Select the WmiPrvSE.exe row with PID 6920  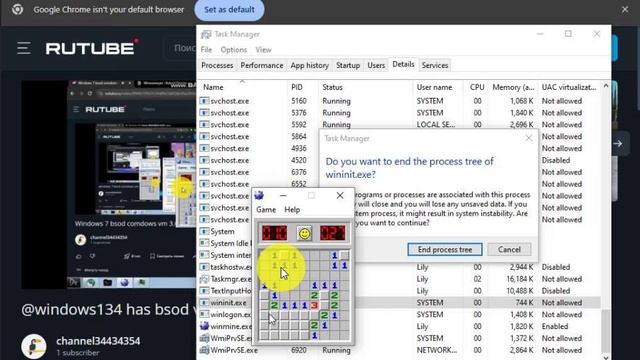click(x=399, y=350)
